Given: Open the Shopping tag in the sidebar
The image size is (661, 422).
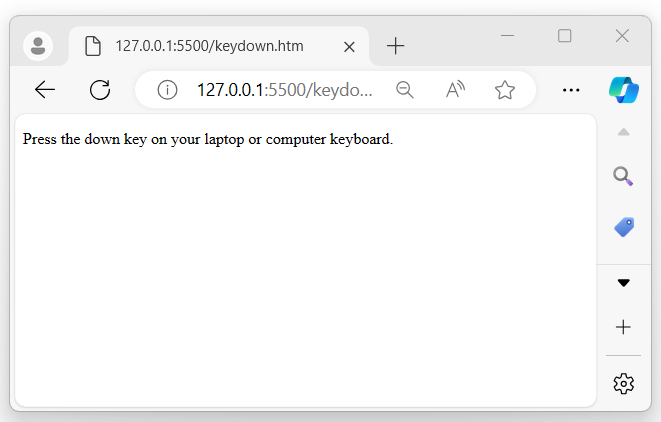Looking at the screenshot, I should (x=624, y=227).
